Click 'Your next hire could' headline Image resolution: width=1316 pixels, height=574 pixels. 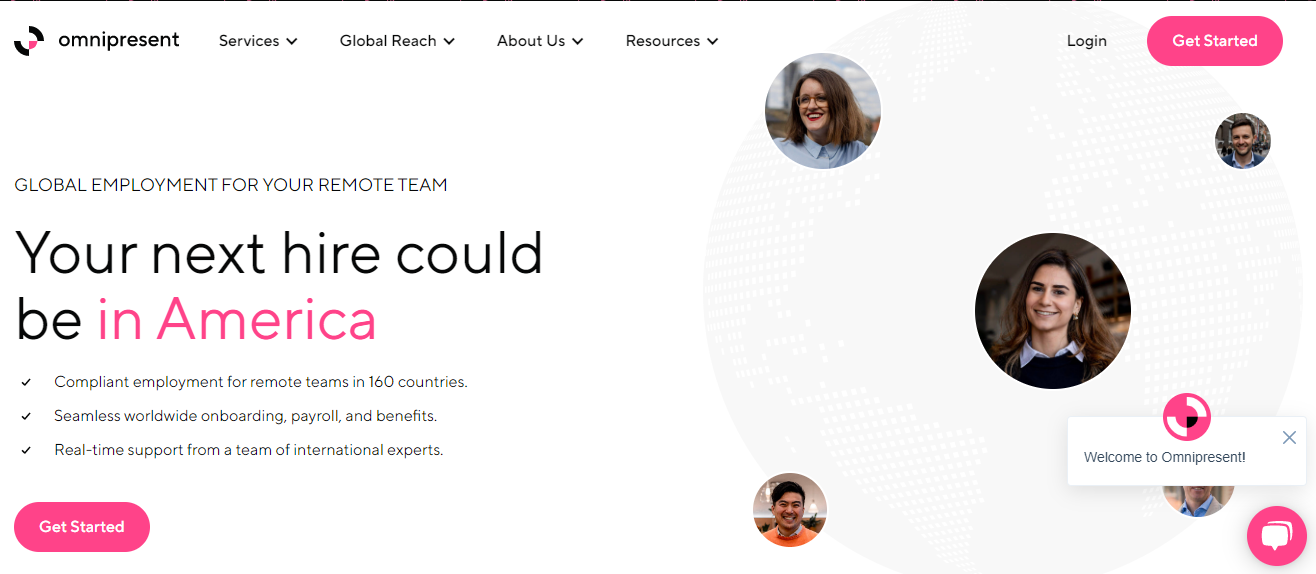(279, 253)
